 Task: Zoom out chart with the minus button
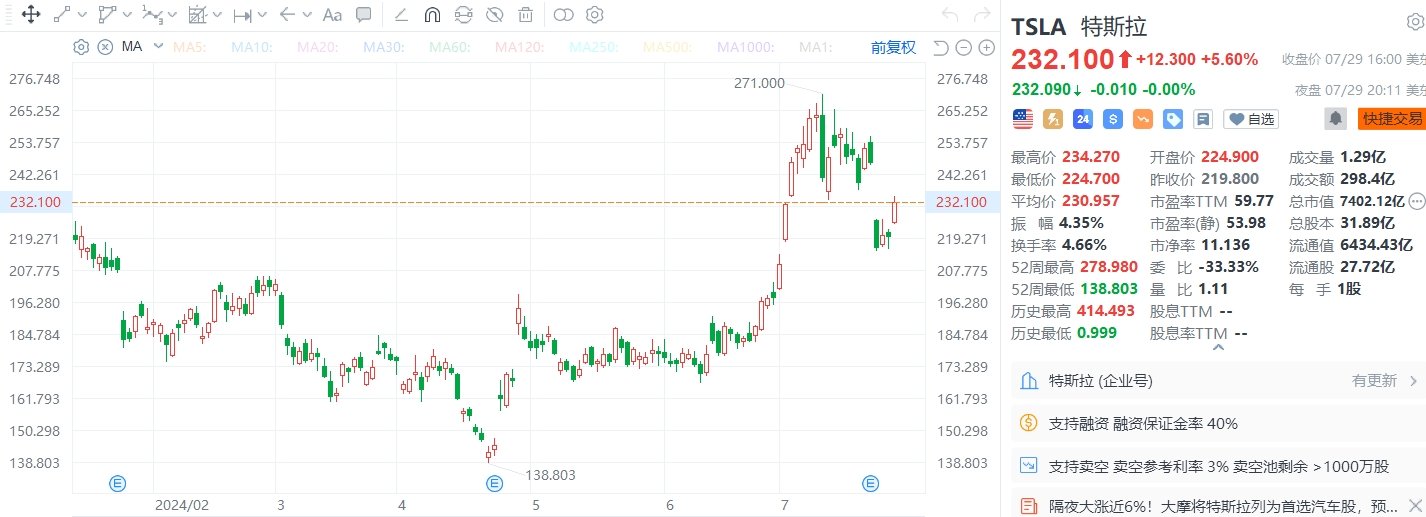pos(963,47)
